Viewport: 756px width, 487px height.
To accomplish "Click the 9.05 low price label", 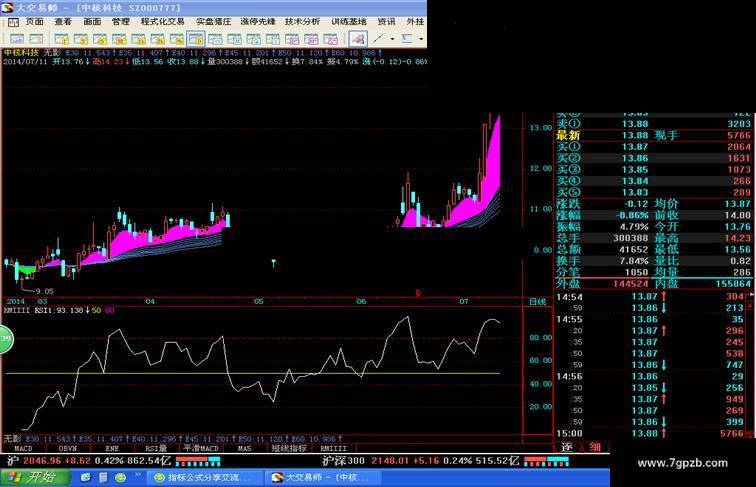I will pos(44,291).
